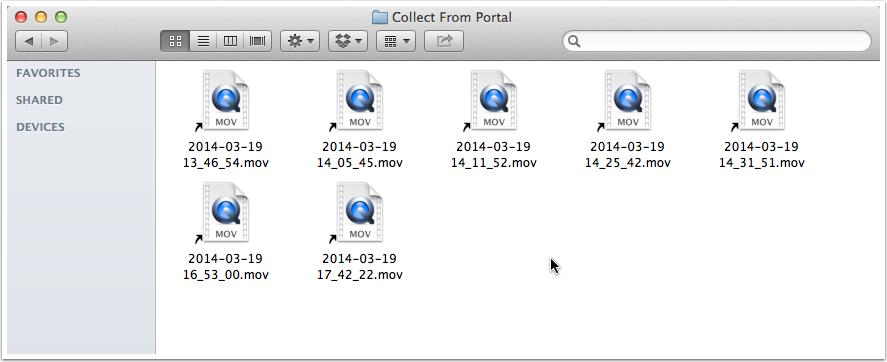This screenshot has height=362, width=887.
Task: Switch to icon view
Action: pos(175,41)
